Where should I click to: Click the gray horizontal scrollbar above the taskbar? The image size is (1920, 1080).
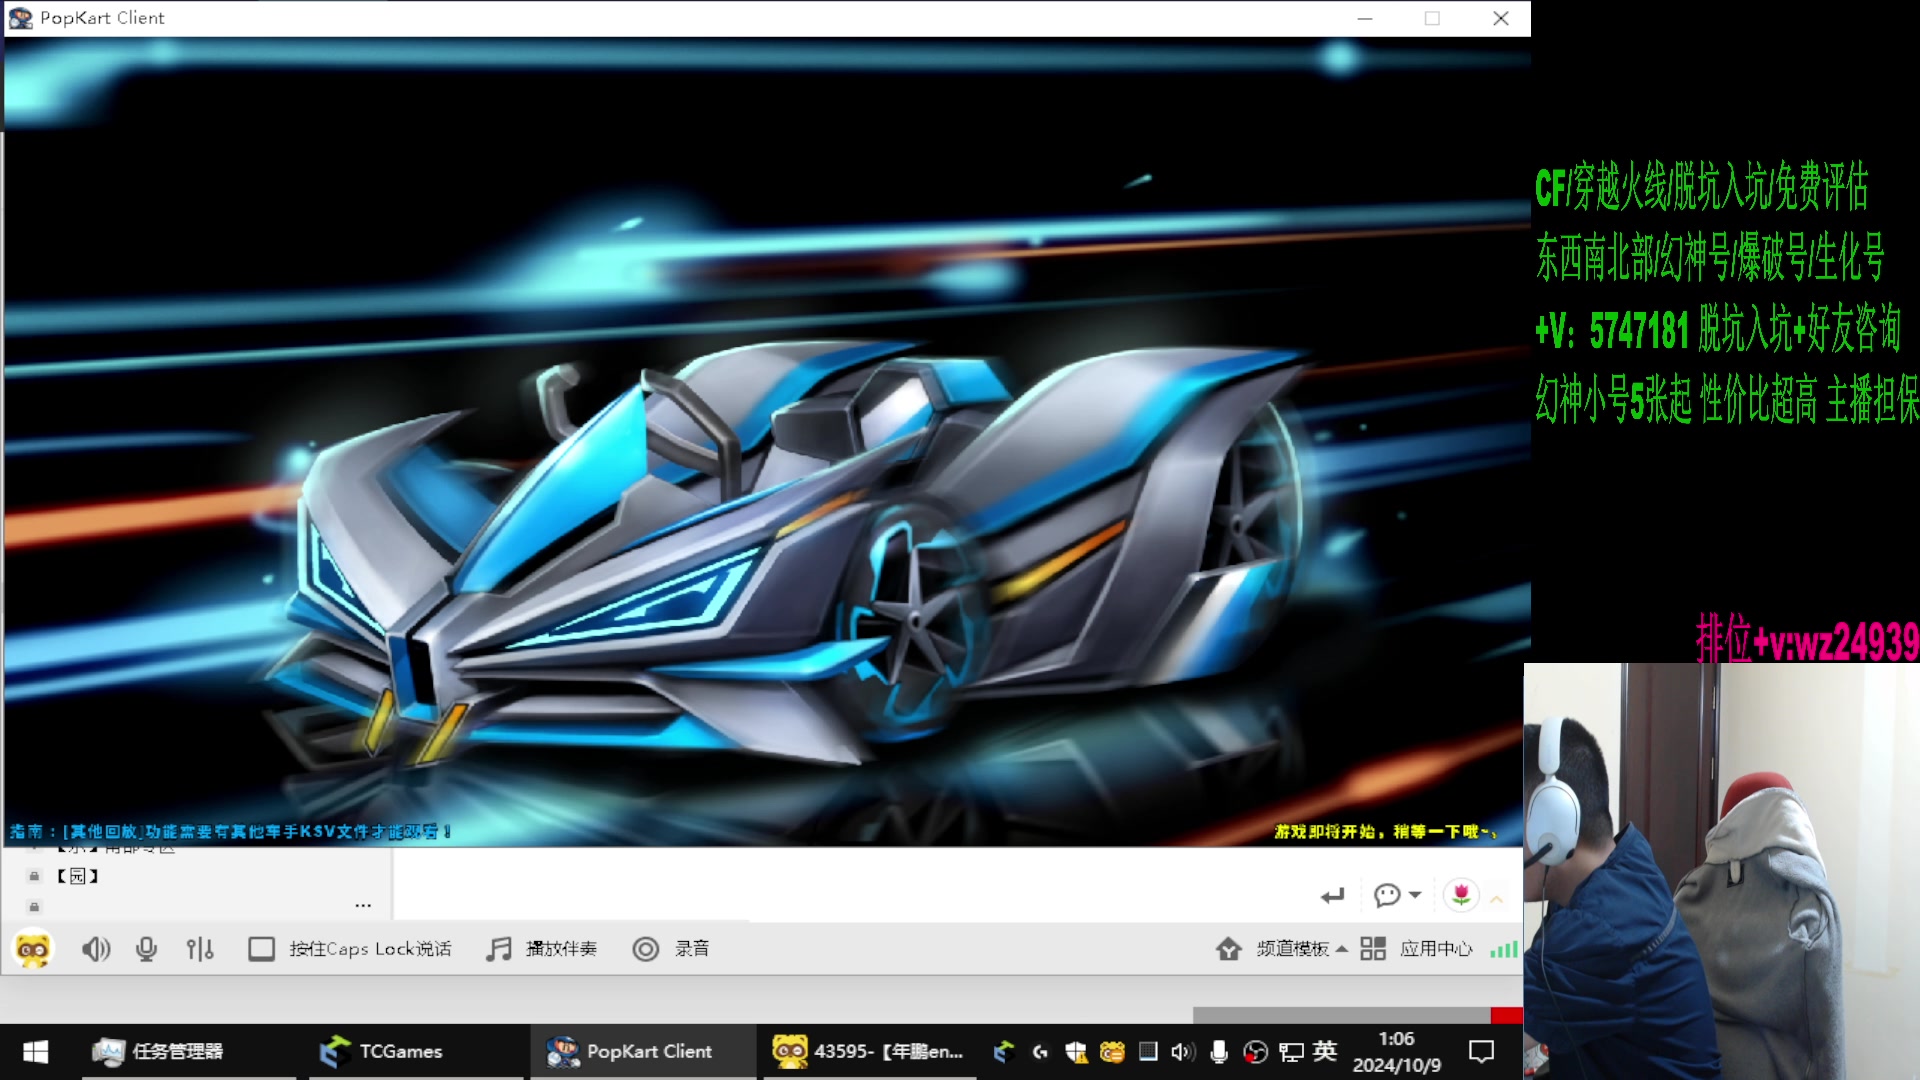[1341, 1015]
